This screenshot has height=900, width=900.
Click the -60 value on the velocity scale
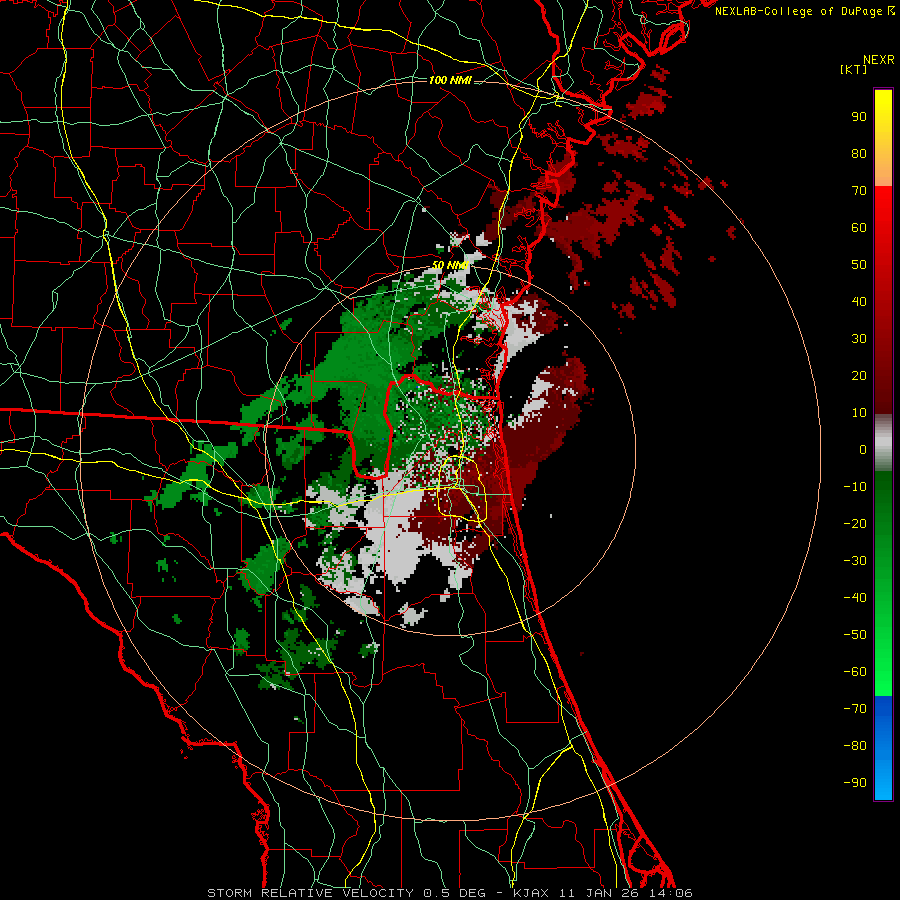[855, 672]
